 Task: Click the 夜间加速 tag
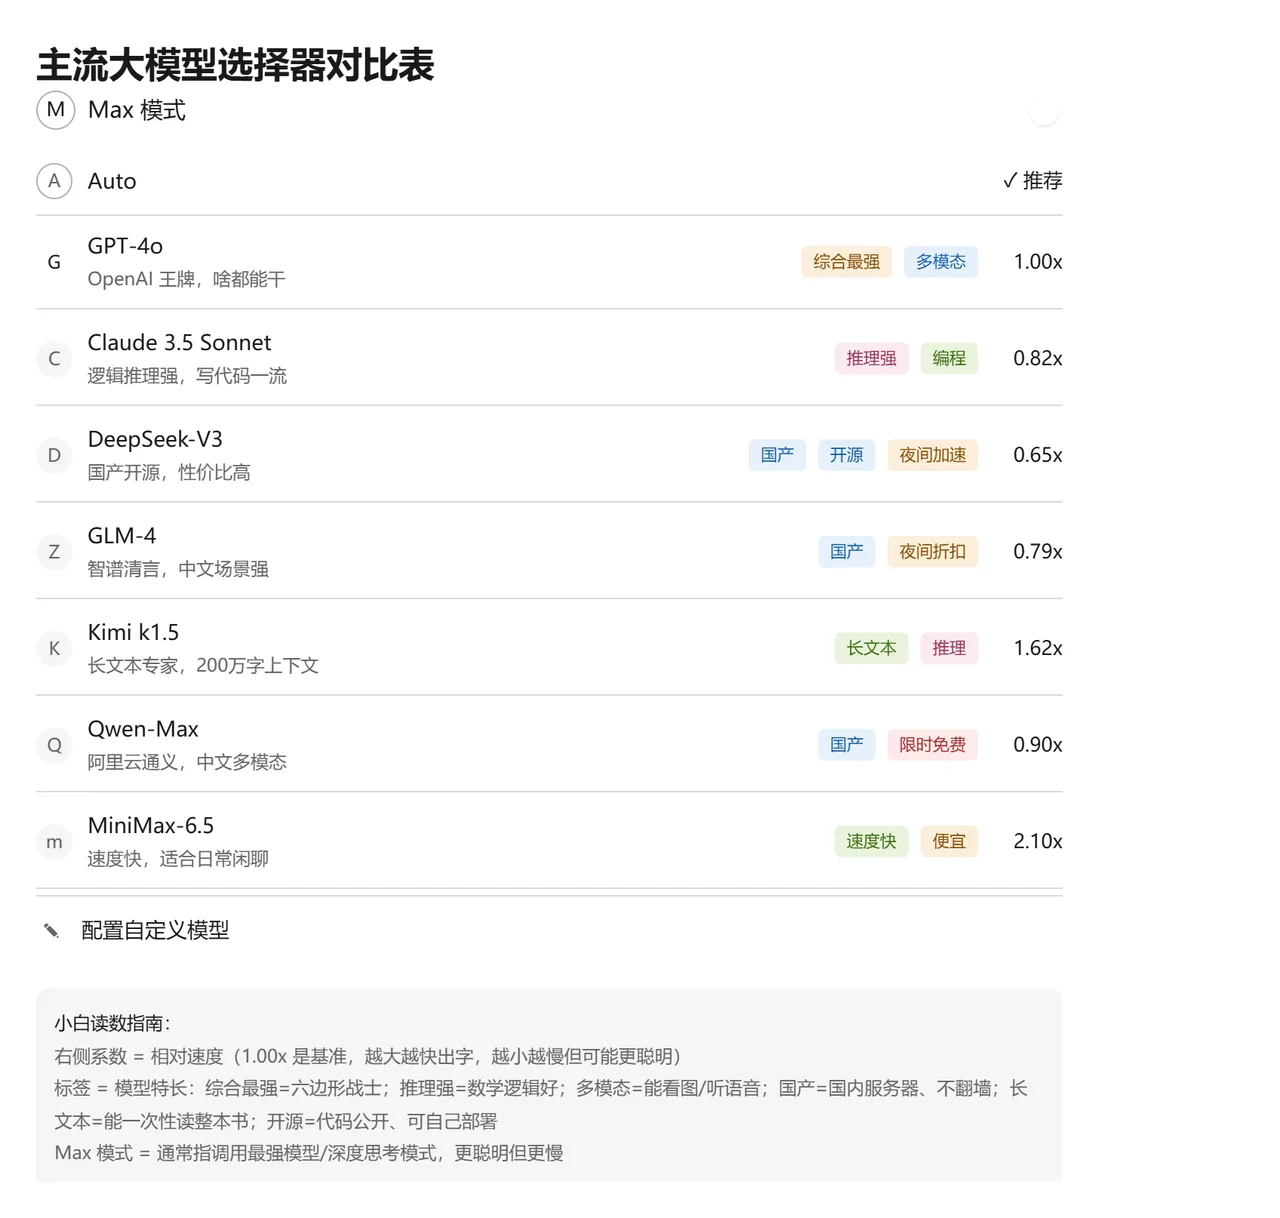pyautogui.click(x=932, y=455)
